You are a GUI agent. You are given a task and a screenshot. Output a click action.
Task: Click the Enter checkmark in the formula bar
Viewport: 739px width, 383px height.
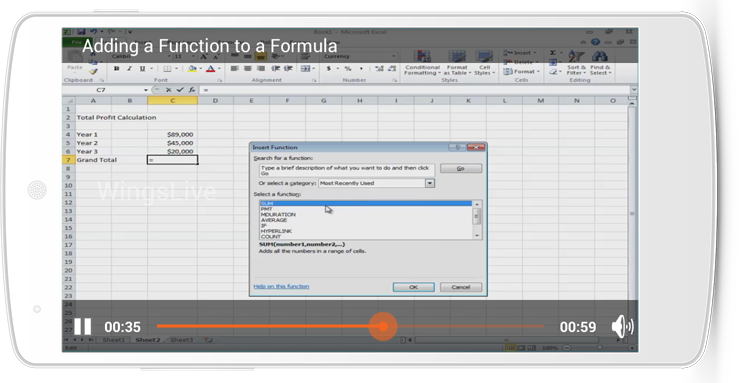tap(180, 90)
